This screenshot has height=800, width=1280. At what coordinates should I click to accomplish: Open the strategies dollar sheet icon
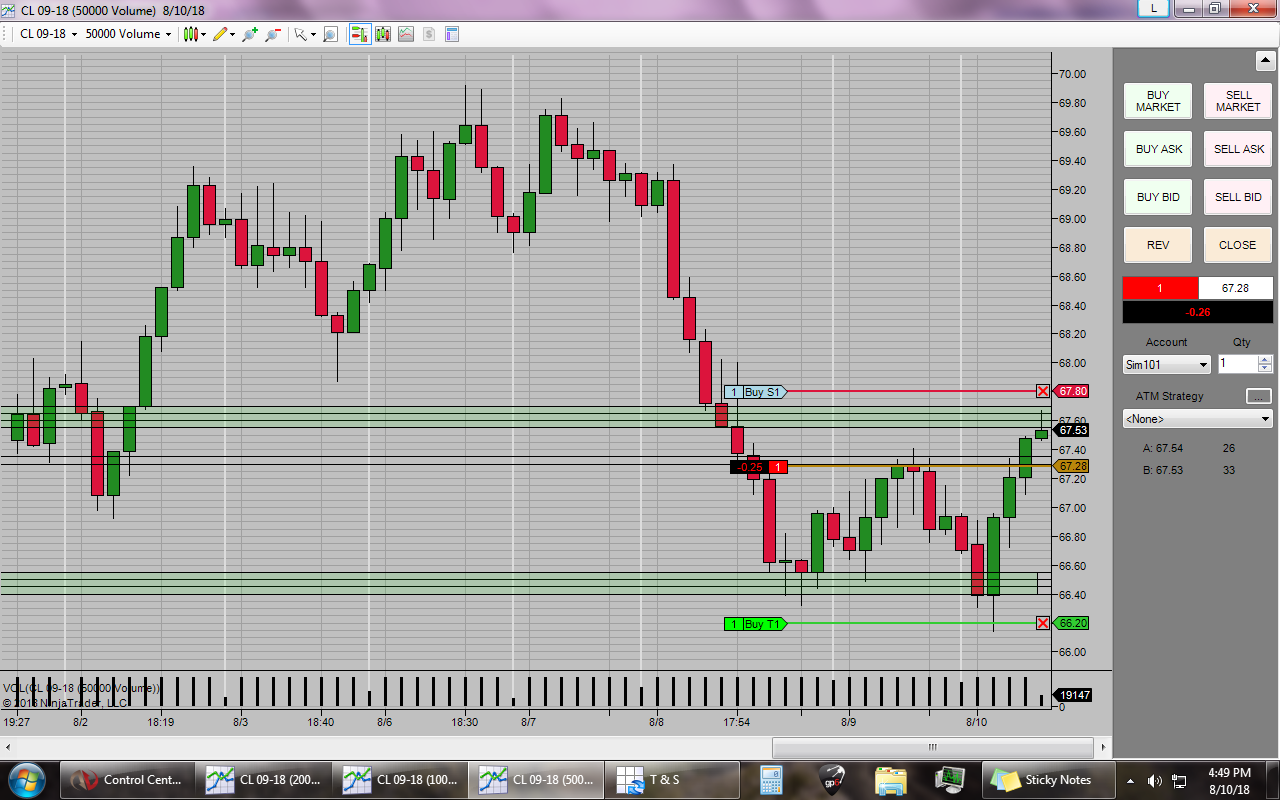coord(428,34)
